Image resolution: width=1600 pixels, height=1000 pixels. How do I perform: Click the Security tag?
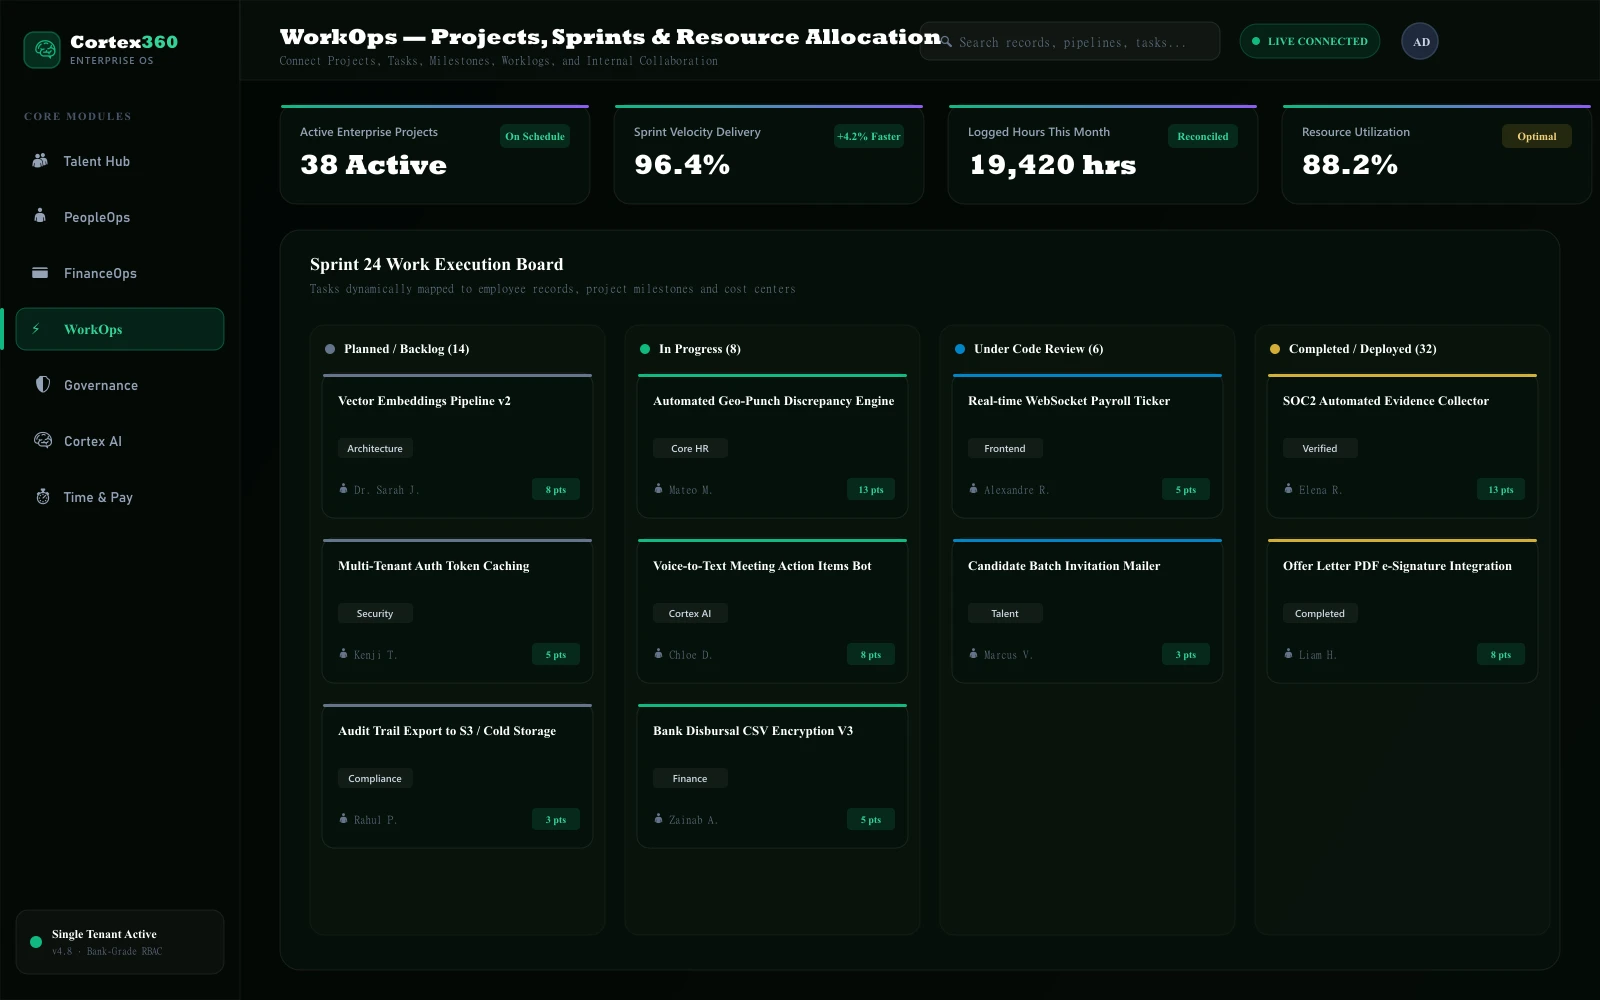click(x=375, y=613)
